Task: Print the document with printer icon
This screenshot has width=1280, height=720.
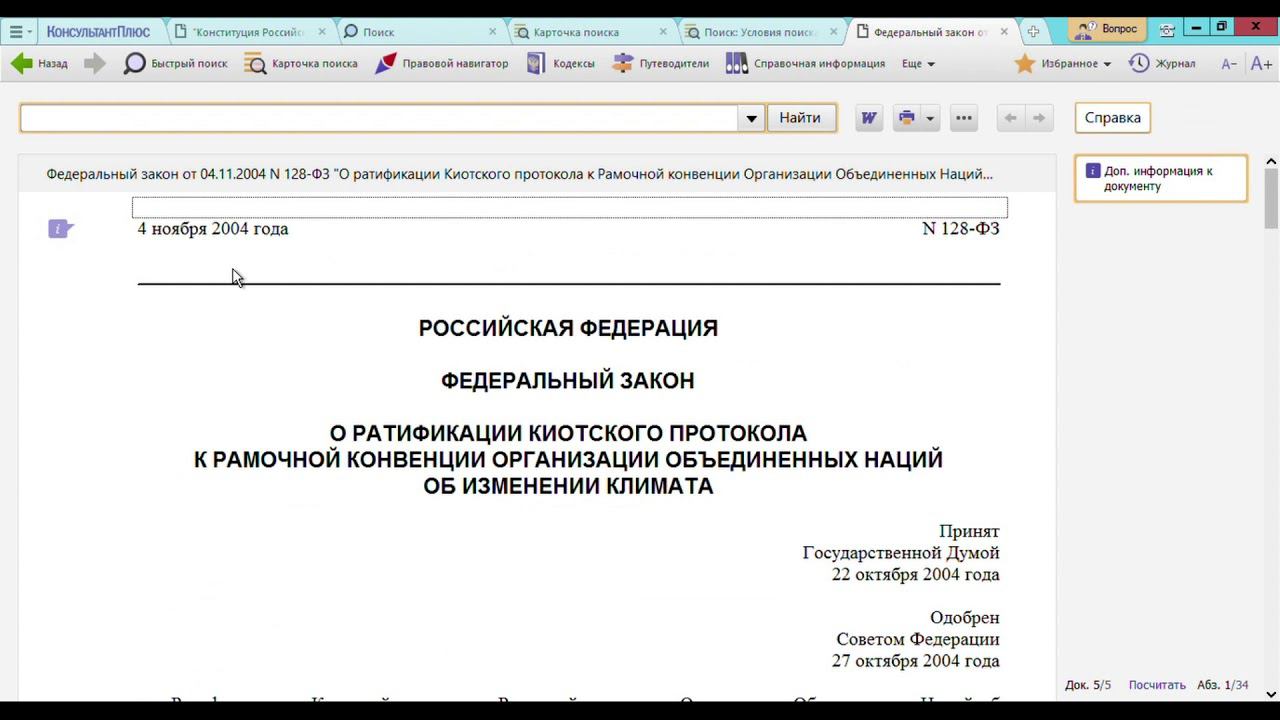Action: (x=906, y=118)
